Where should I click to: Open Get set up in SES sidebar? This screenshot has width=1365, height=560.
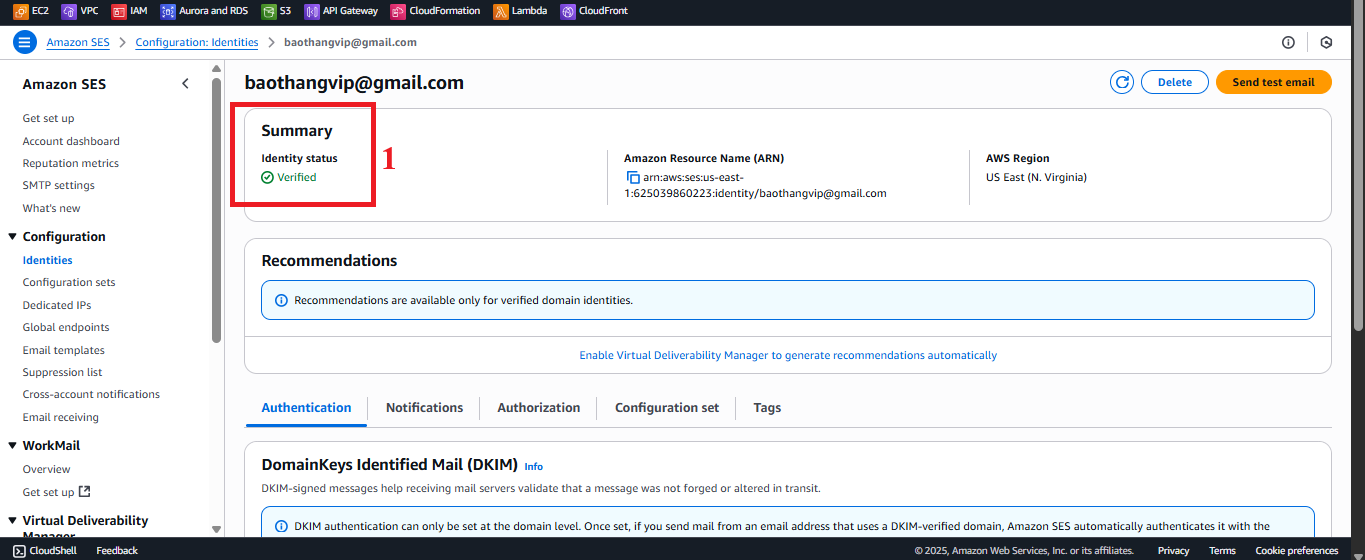point(48,118)
